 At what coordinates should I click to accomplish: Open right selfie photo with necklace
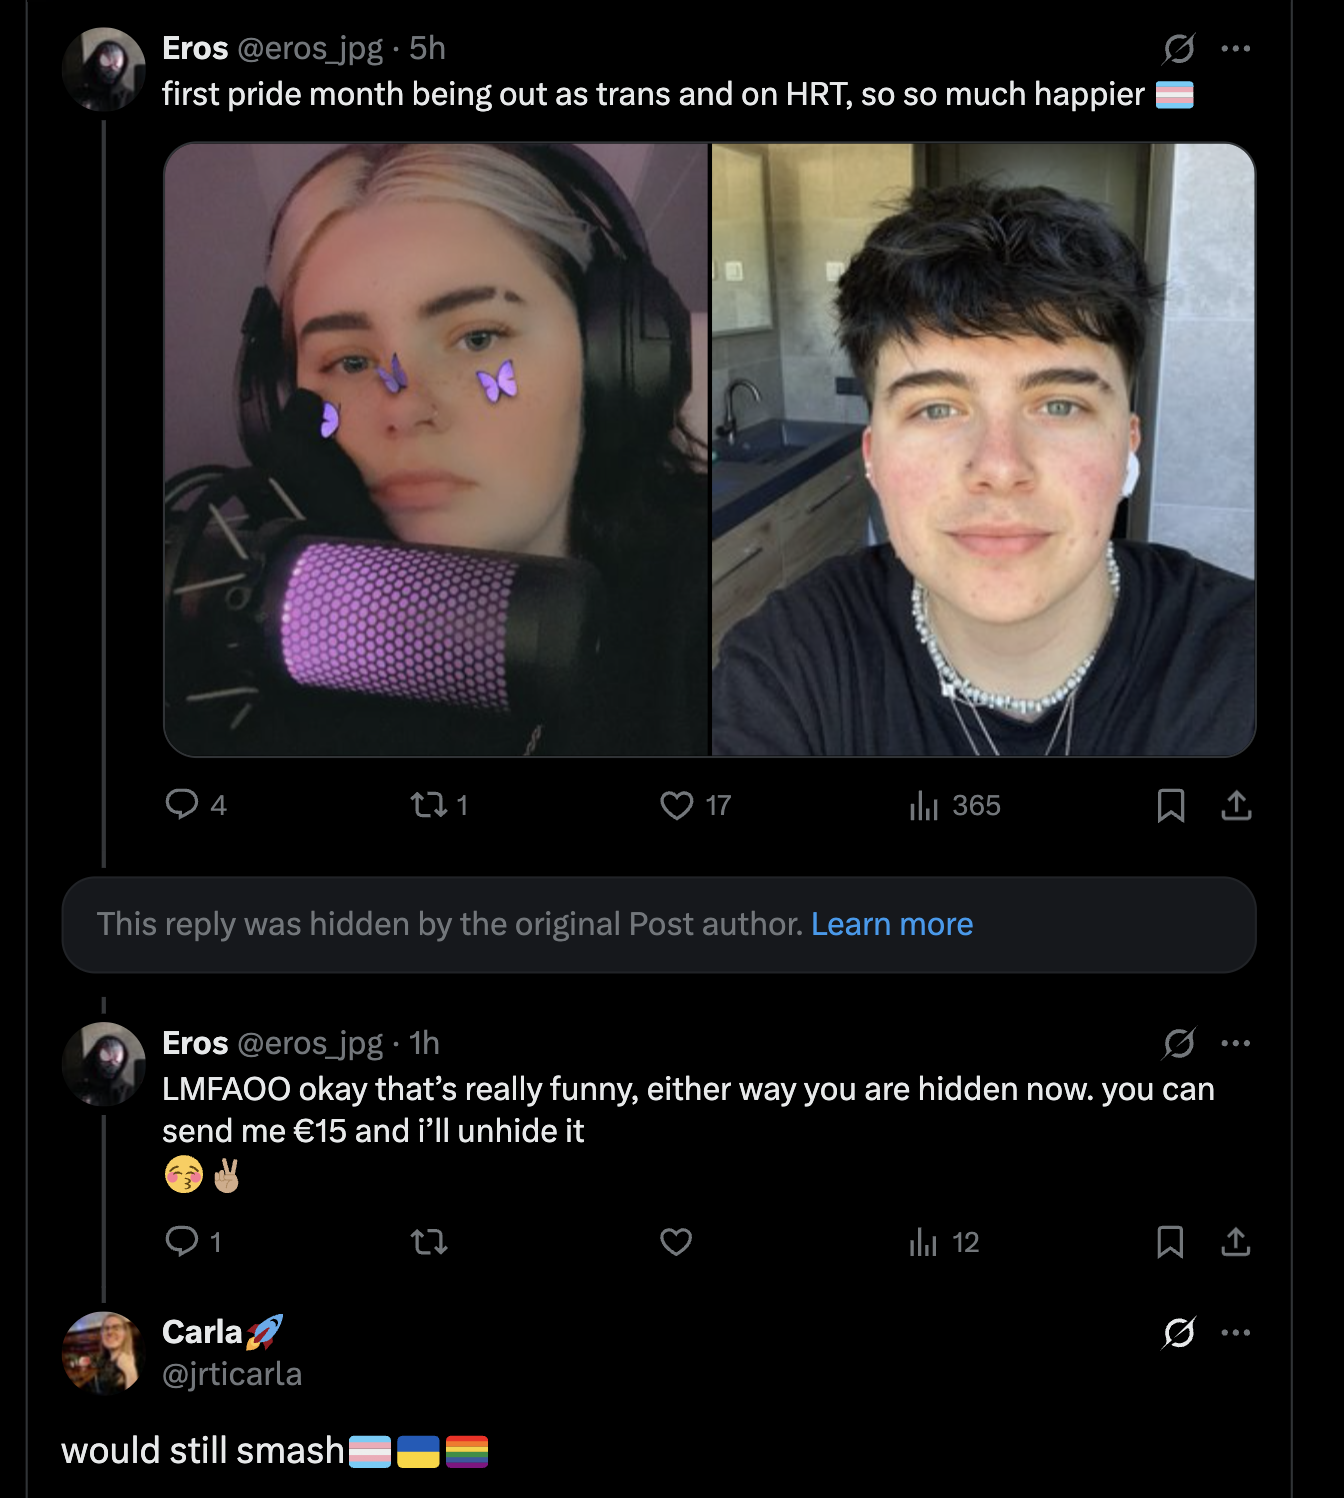(x=983, y=449)
